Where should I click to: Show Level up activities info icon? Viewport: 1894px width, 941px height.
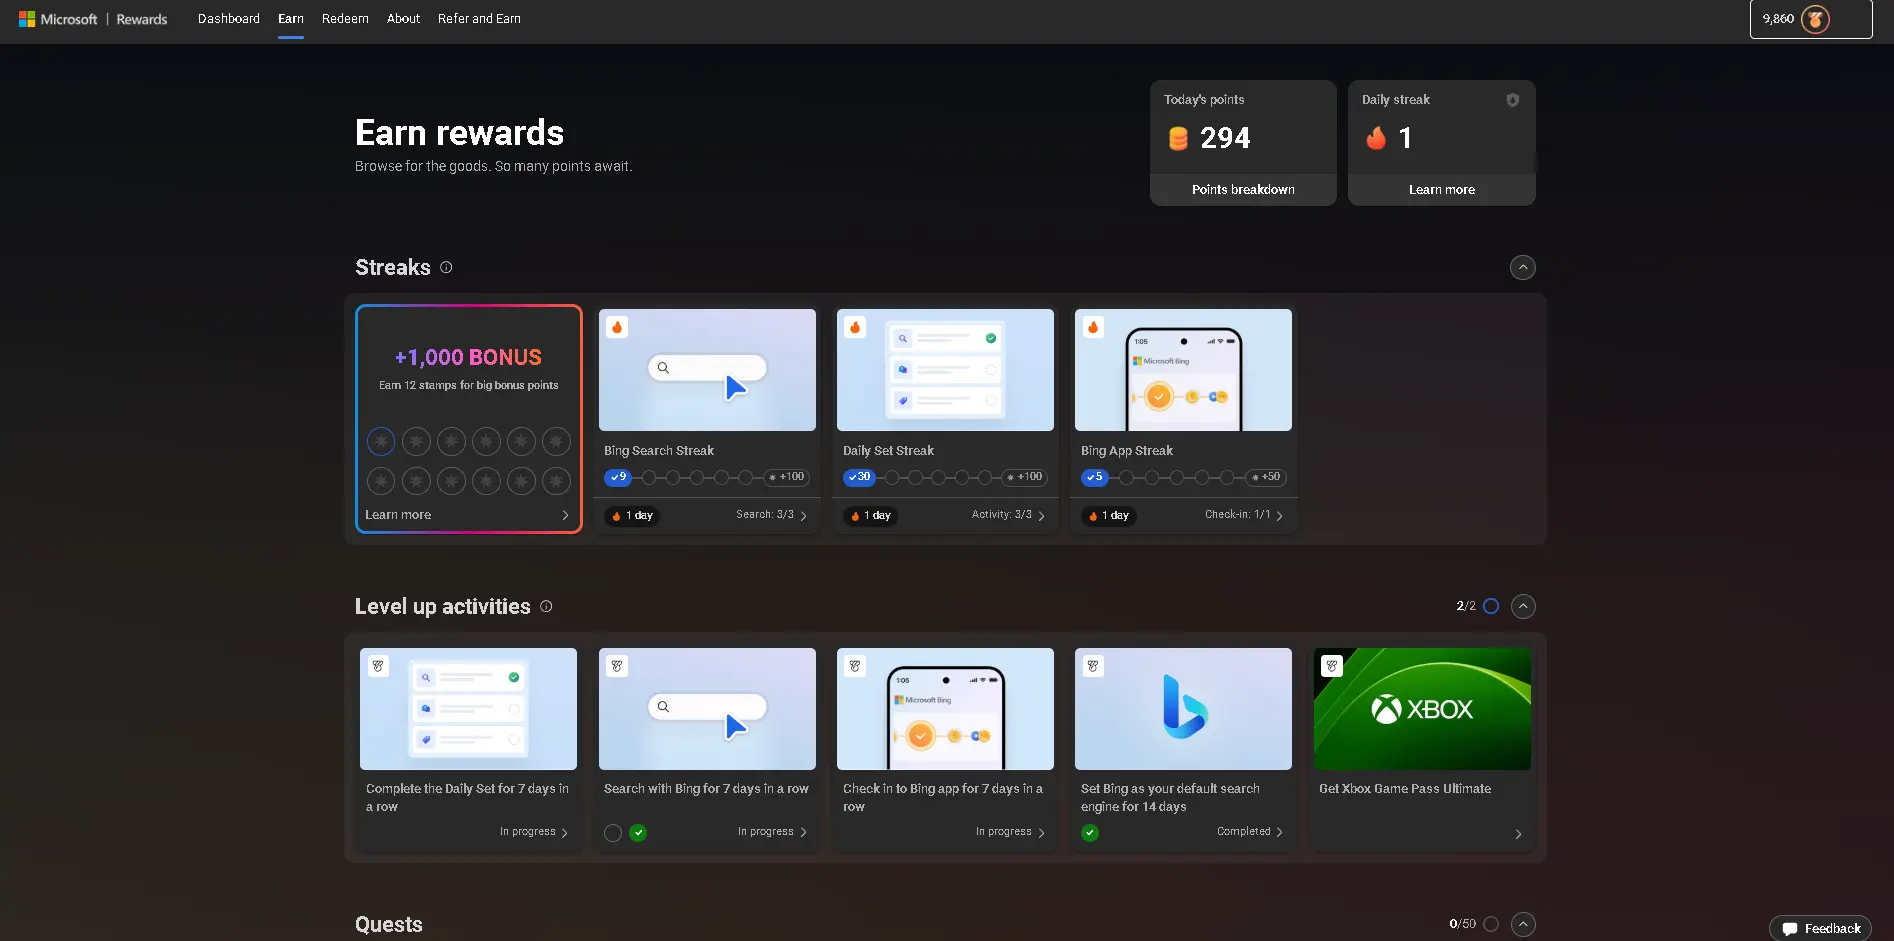pos(546,606)
